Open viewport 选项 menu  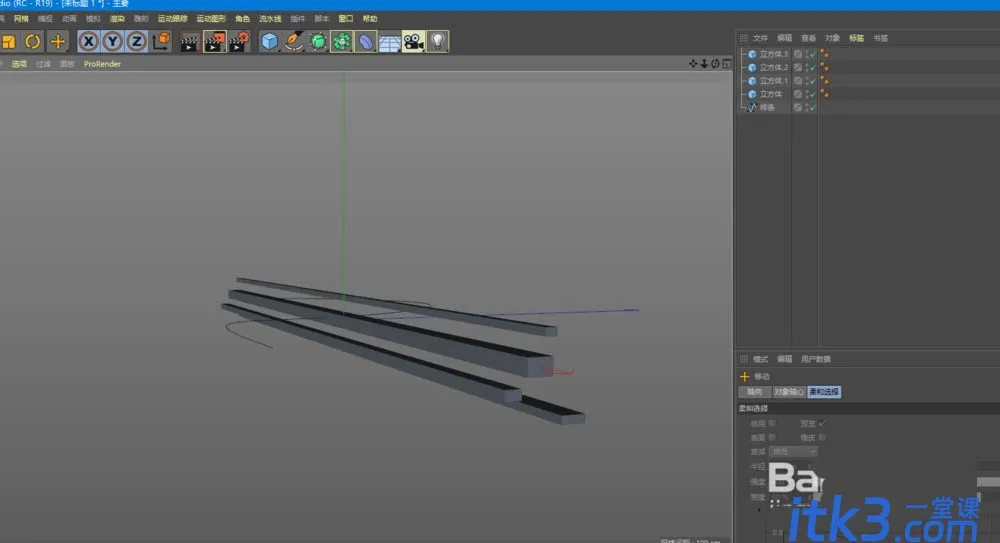19,64
